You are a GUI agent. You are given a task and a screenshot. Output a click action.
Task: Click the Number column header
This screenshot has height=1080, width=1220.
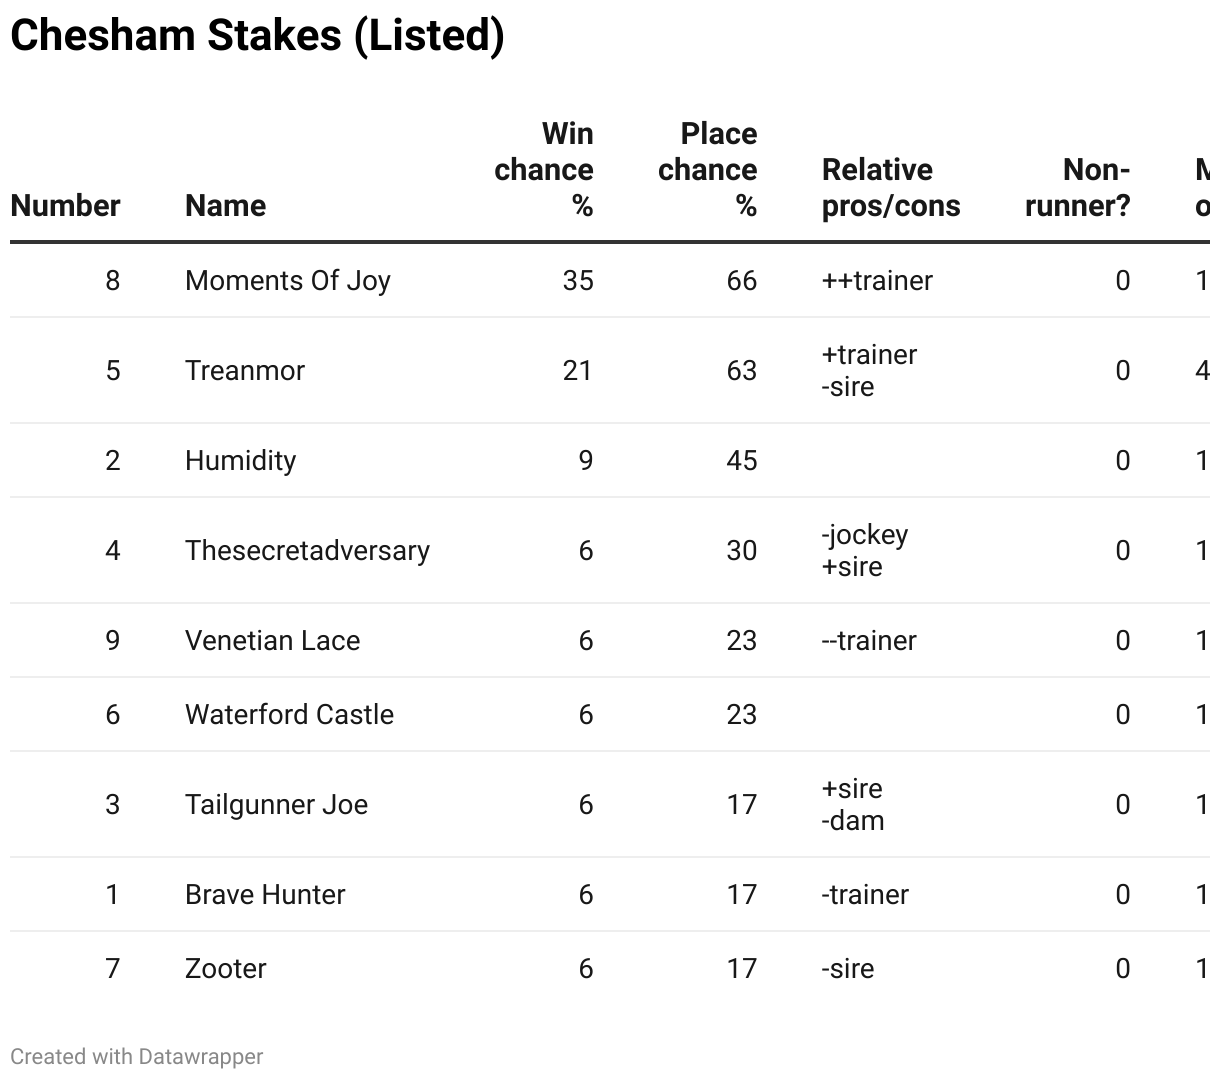click(x=65, y=206)
